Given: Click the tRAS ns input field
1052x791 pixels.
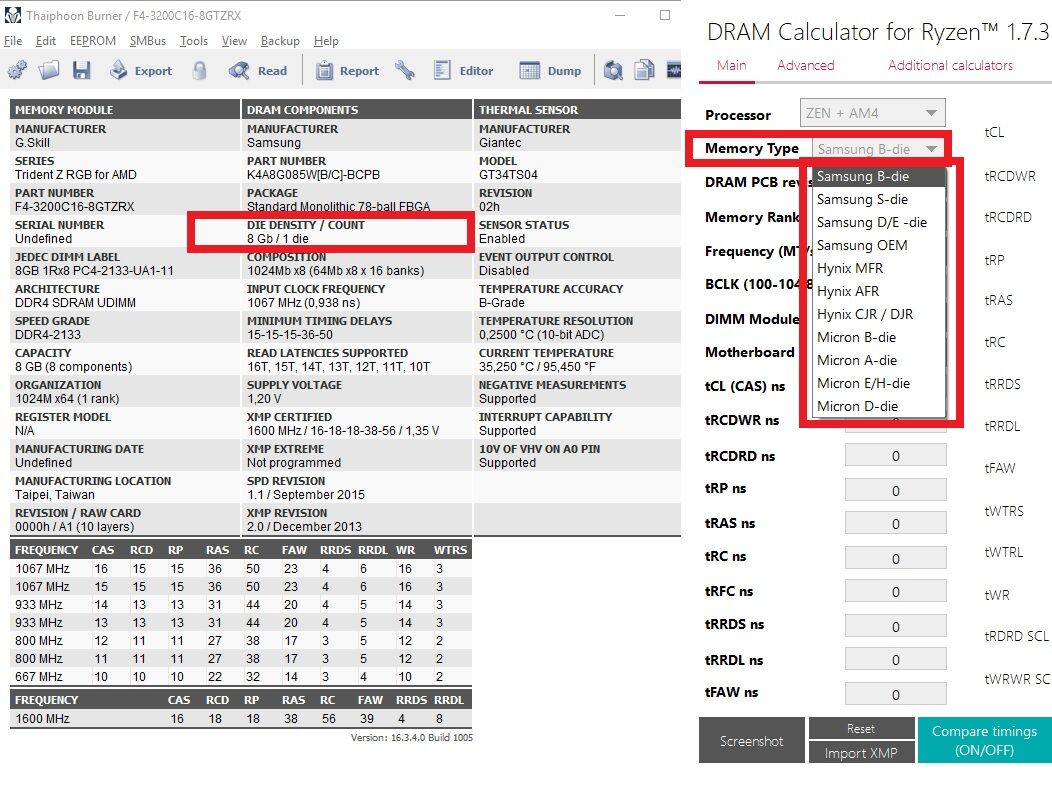Looking at the screenshot, I should [x=896, y=523].
